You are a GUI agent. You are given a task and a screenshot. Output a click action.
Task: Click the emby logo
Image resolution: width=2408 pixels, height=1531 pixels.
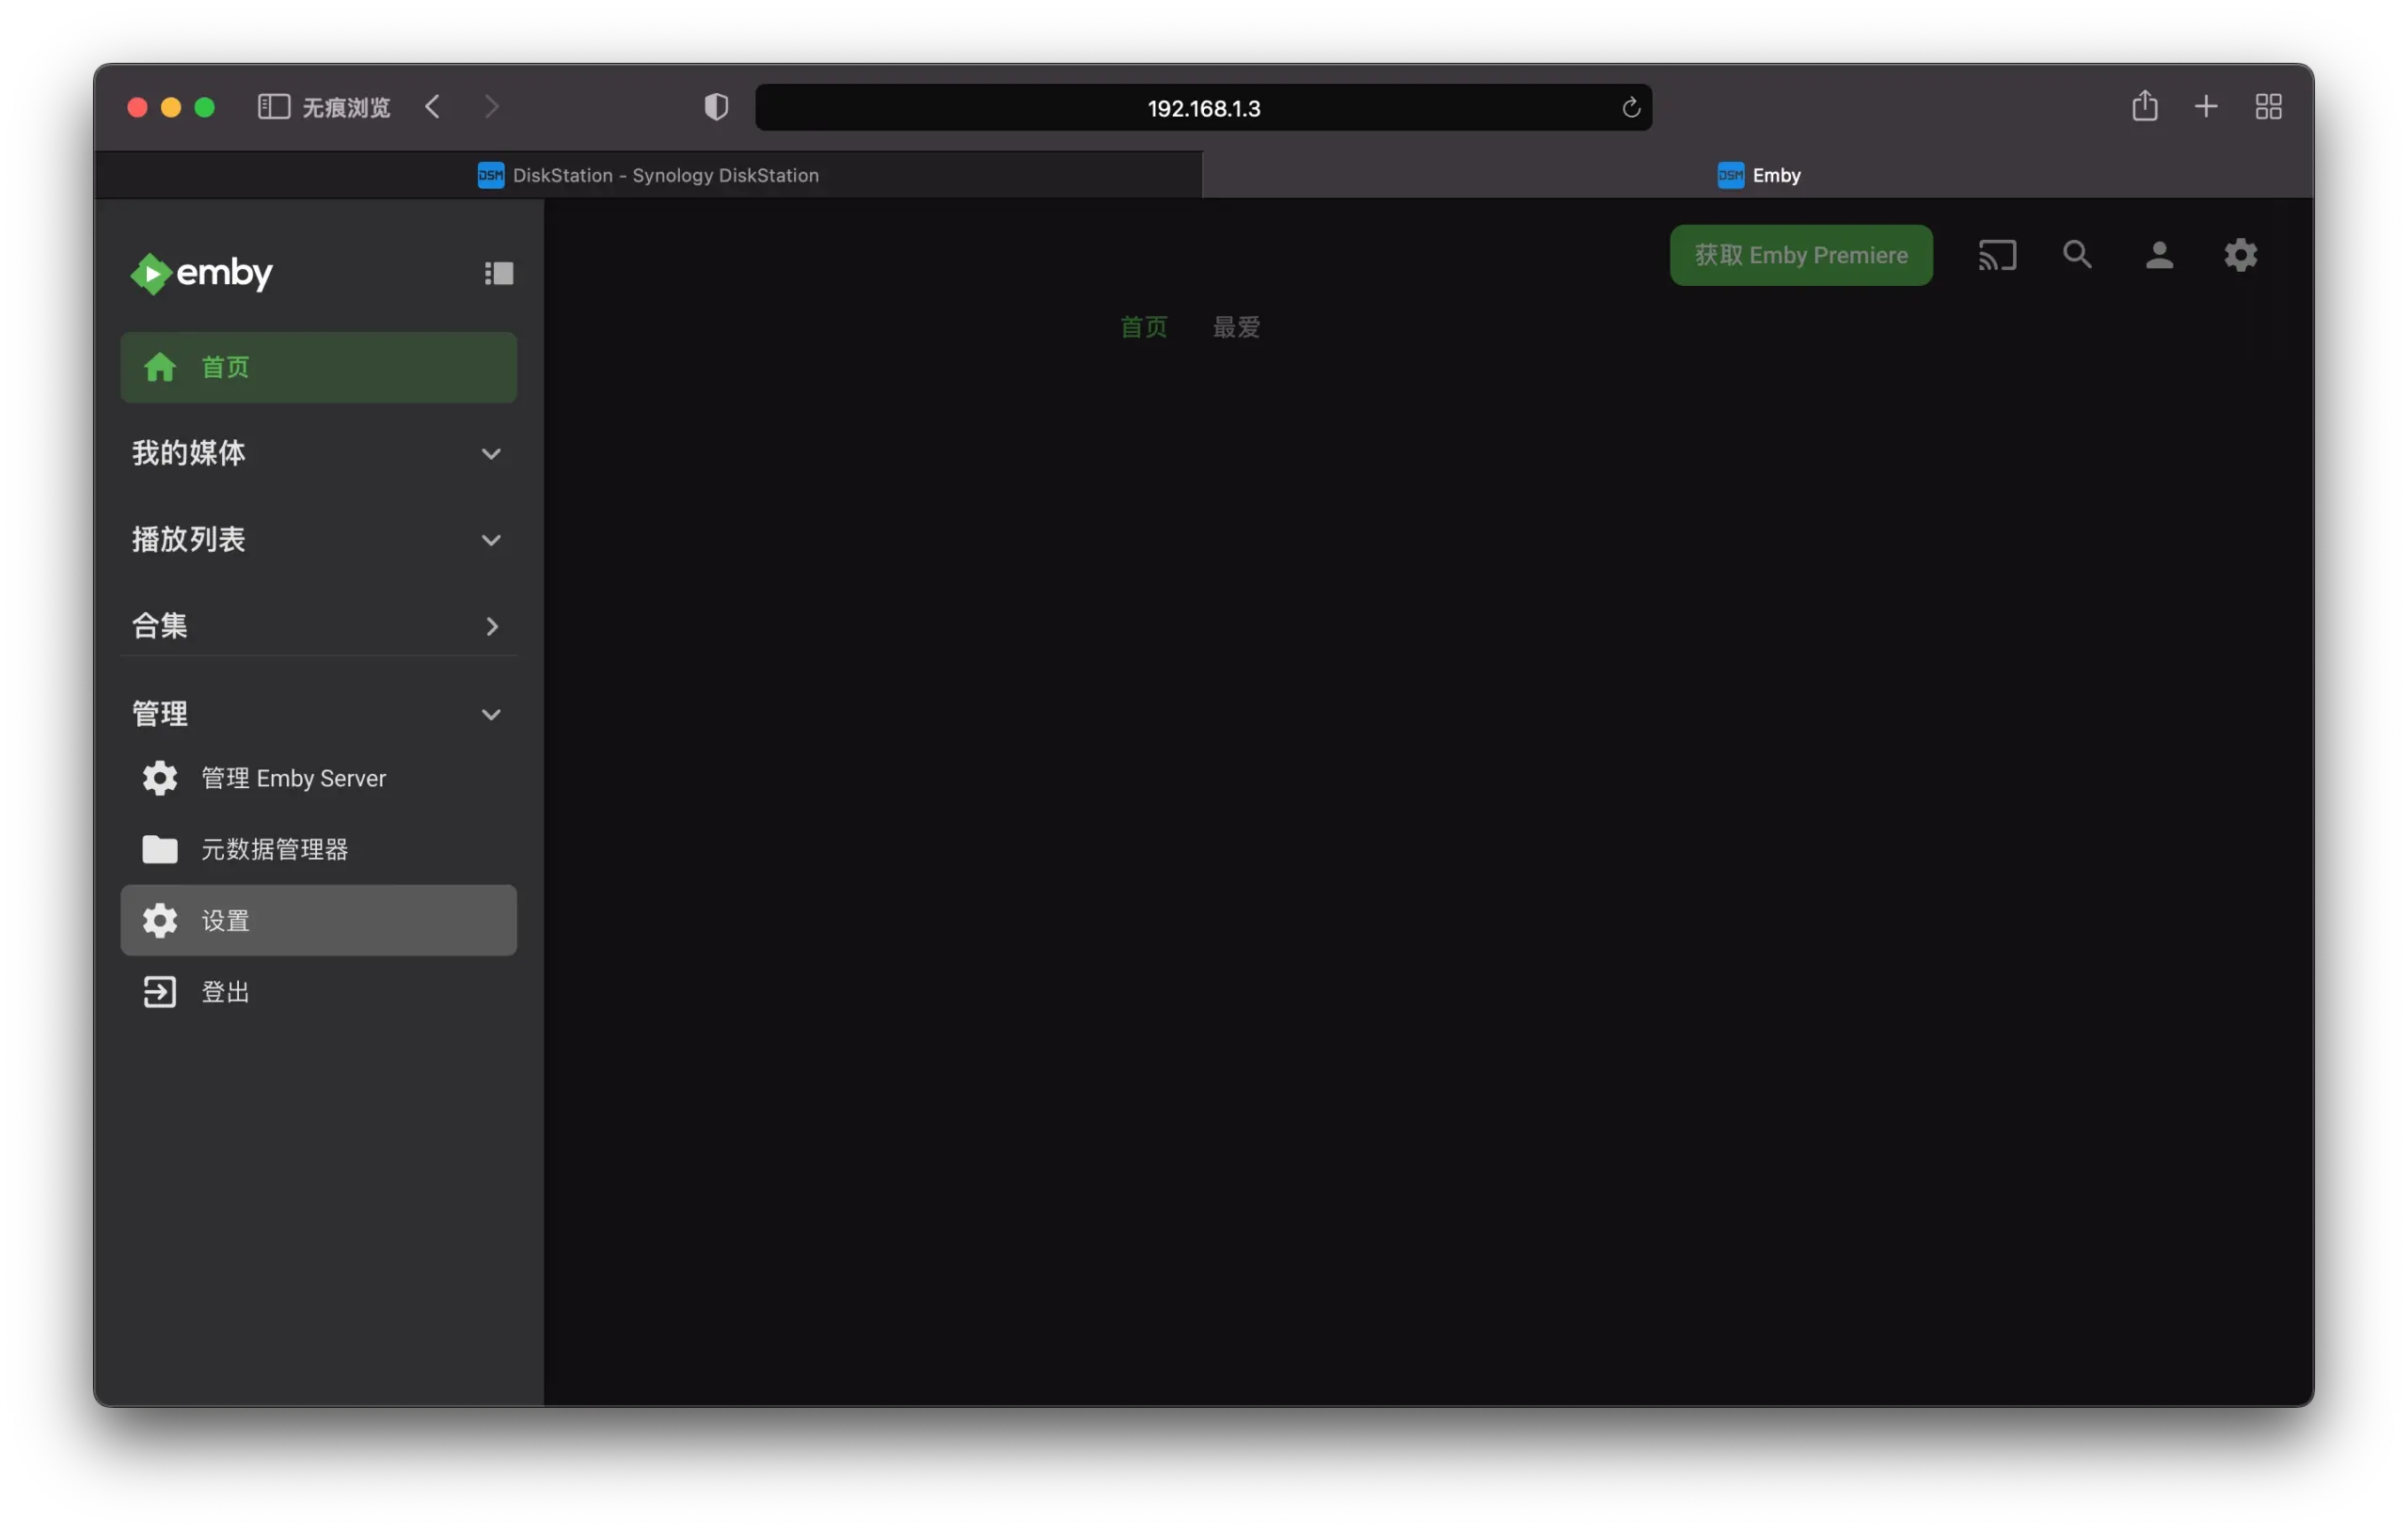pyautogui.click(x=201, y=273)
